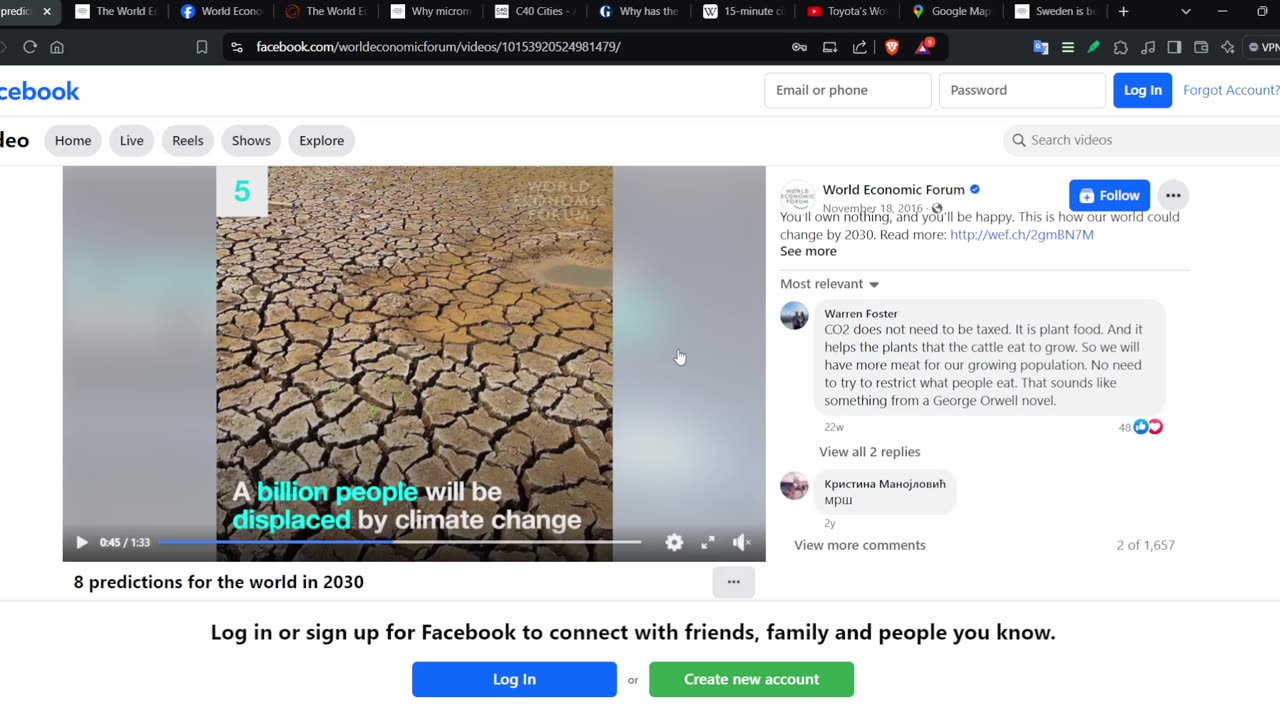Image resolution: width=1280 pixels, height=720 pixels.
Task: Select the Explore tab
Action: (x=322, y=140)
